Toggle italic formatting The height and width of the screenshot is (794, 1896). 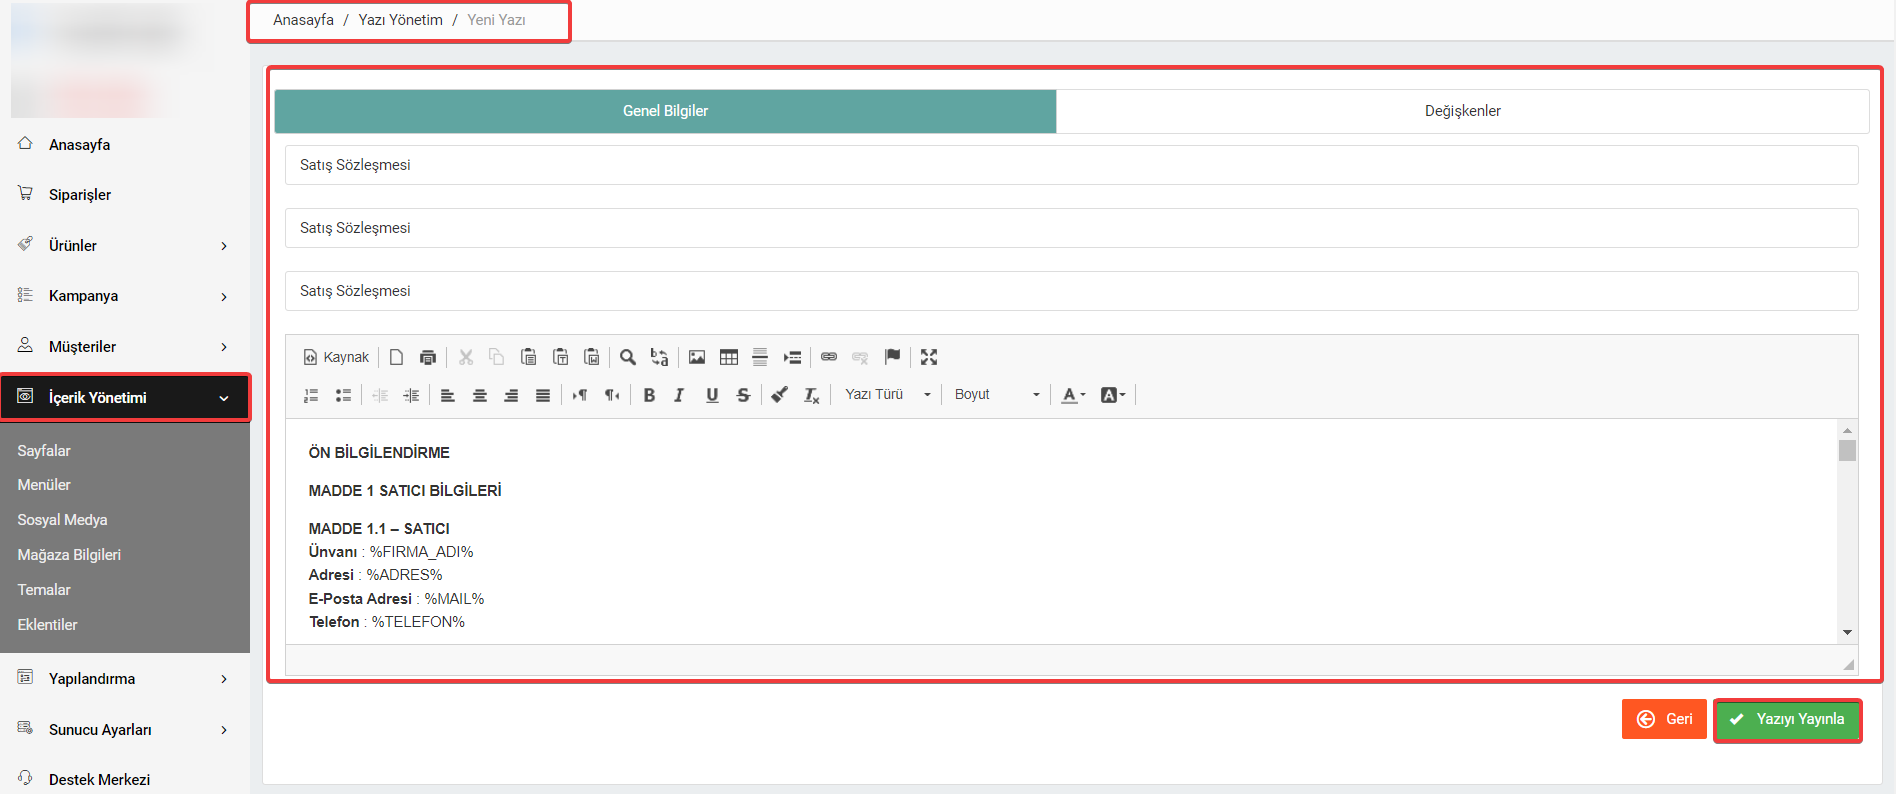pyautogui.click(x=680, y=395)
